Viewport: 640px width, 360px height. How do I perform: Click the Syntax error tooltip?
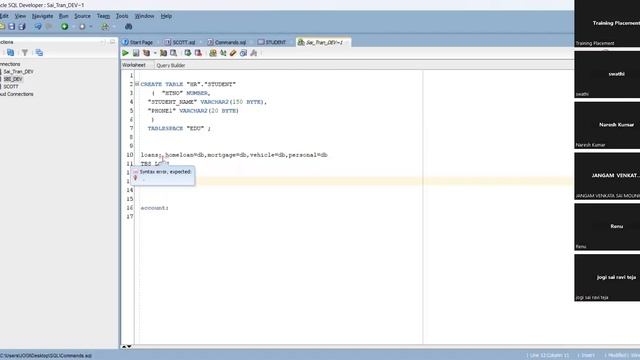[x=163, y=176]
